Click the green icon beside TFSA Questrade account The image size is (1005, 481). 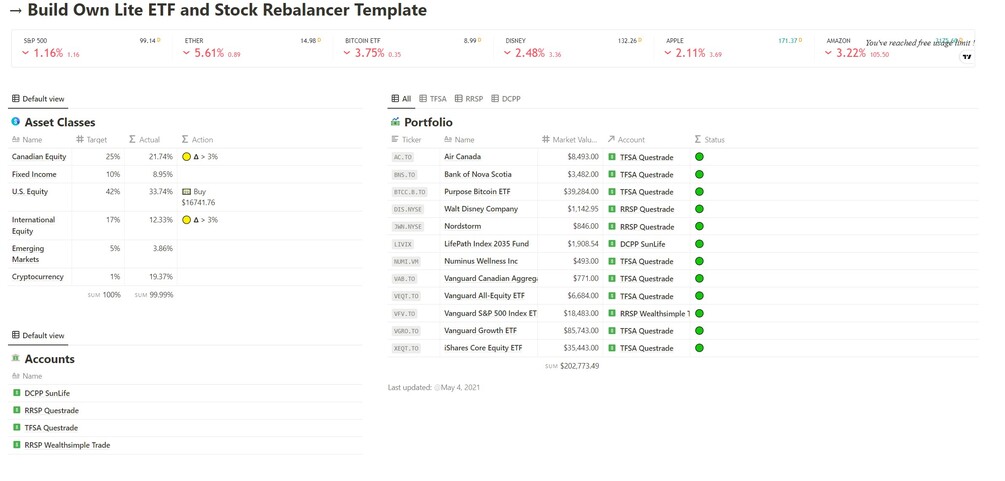(17, 427)
